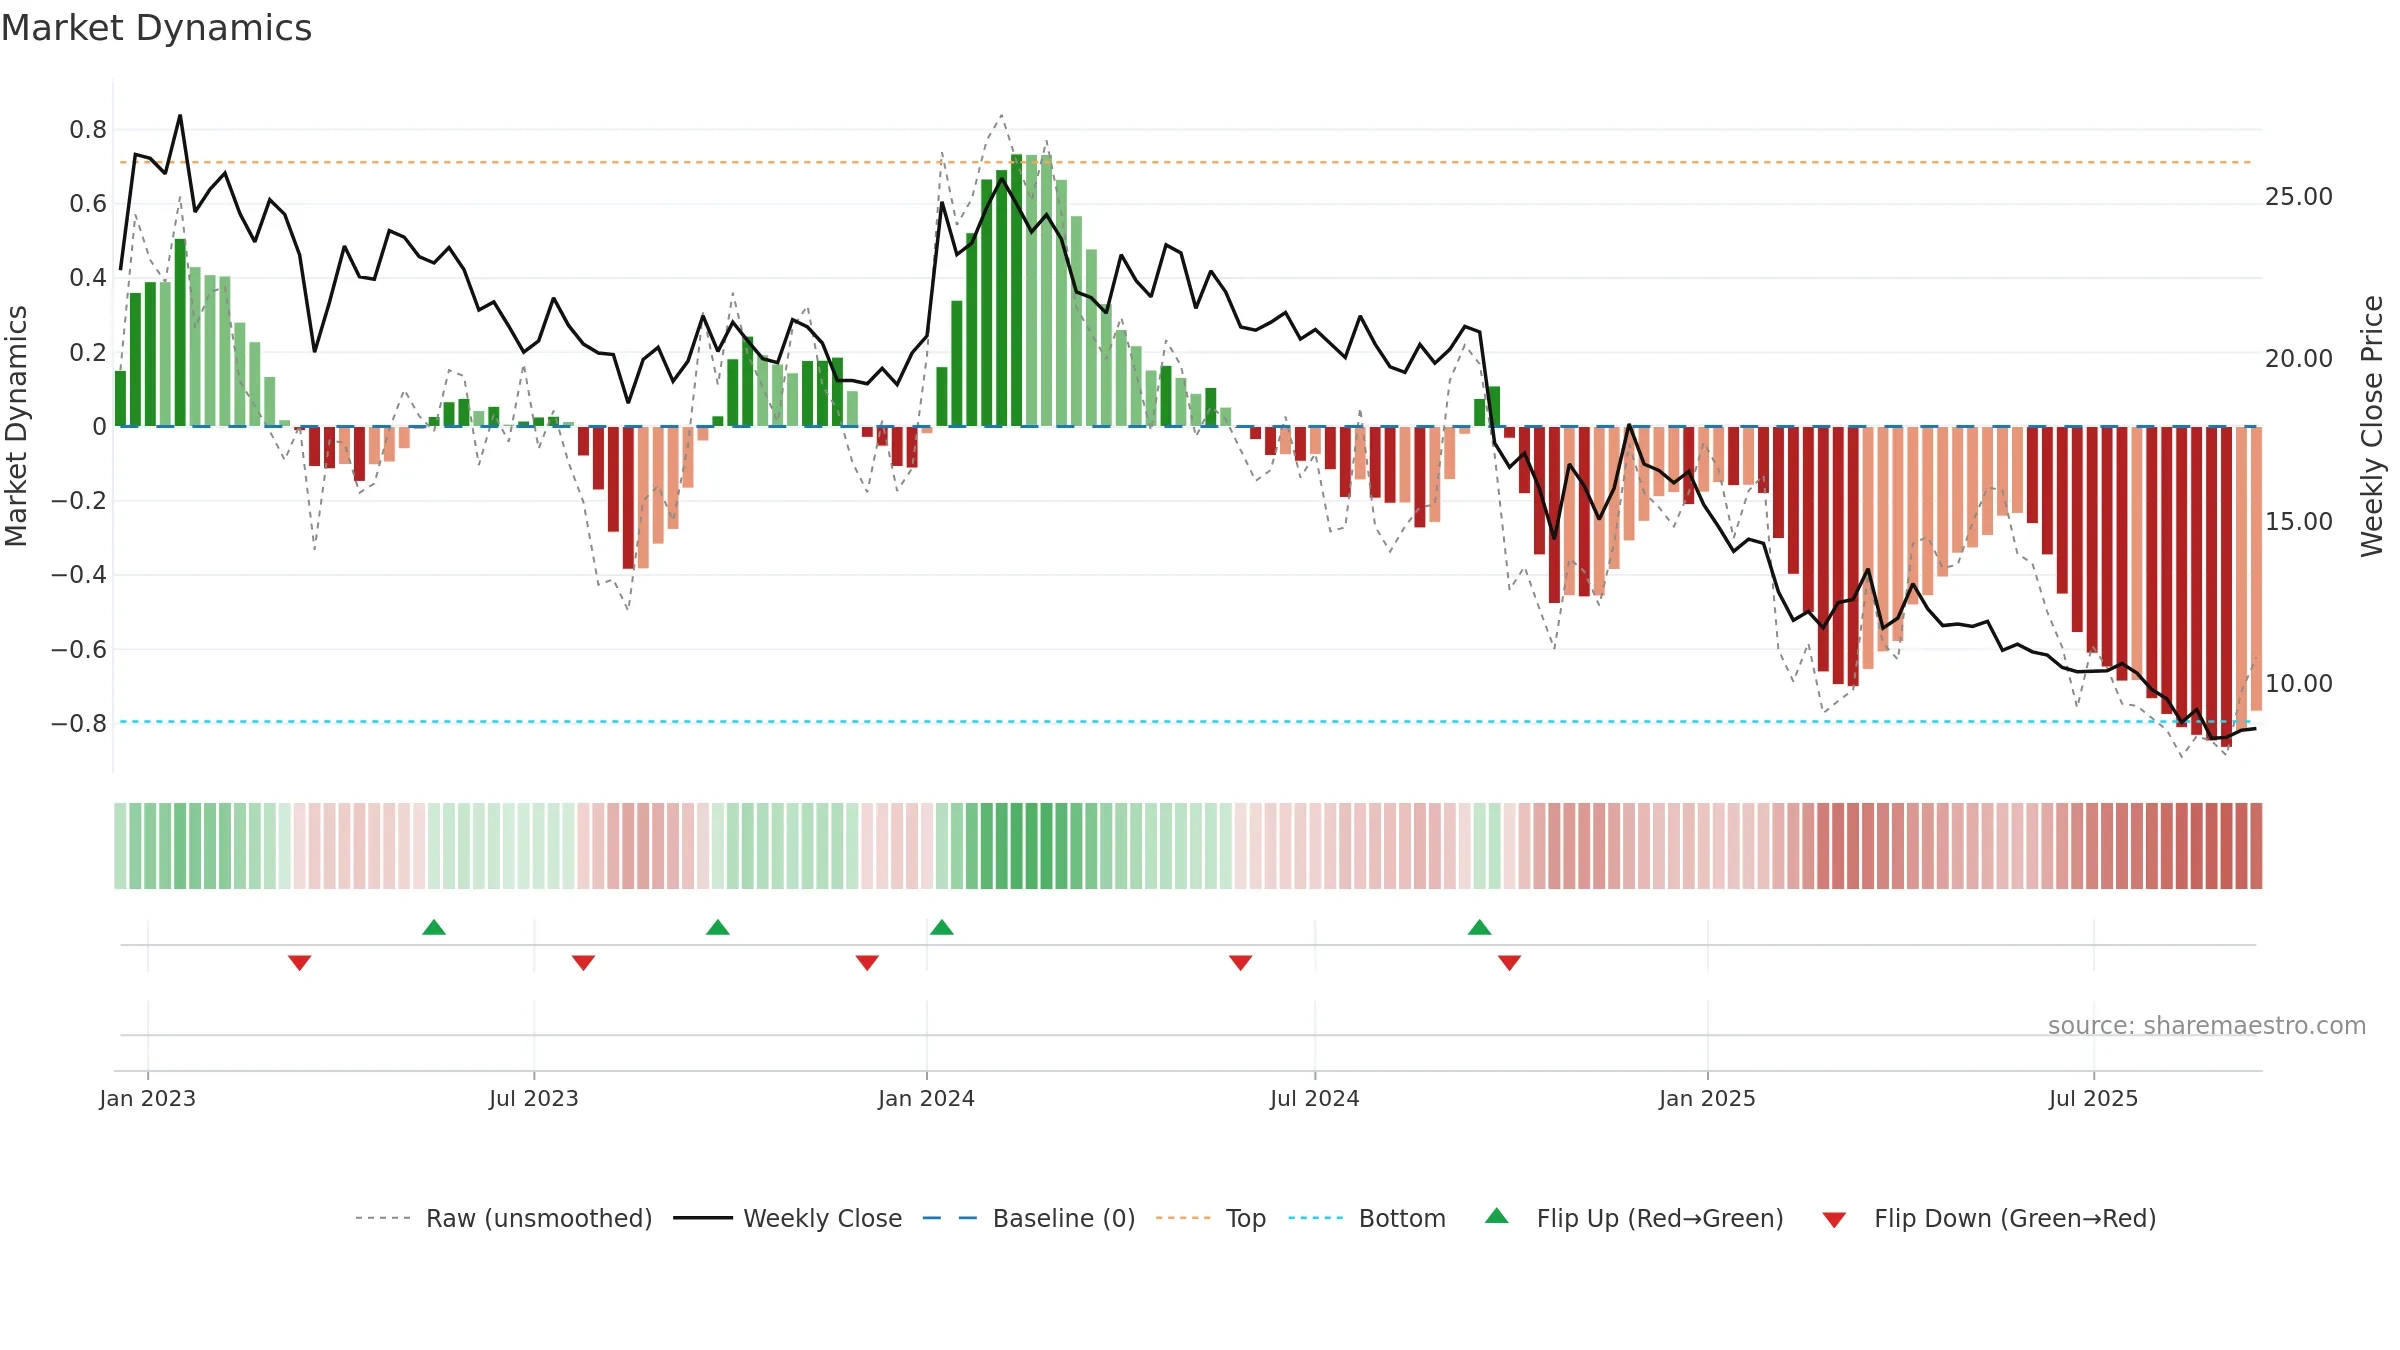Select the red flip-down marker in October 2024
The width and height of the screenshot is (2400, 1350).
coord(1510,963)
